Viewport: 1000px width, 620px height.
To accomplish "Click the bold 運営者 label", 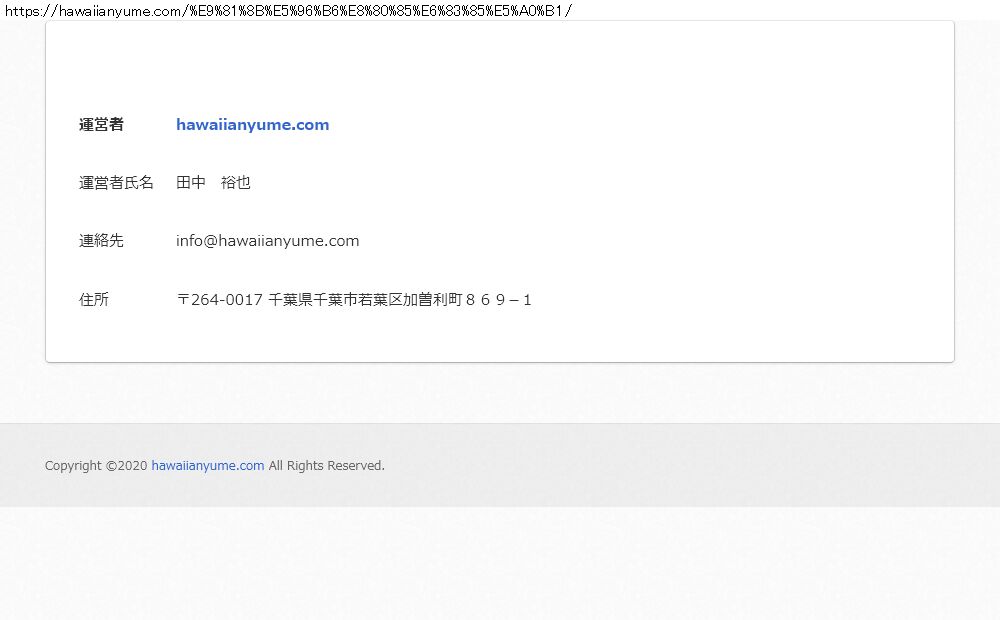I will pos(101,124).
